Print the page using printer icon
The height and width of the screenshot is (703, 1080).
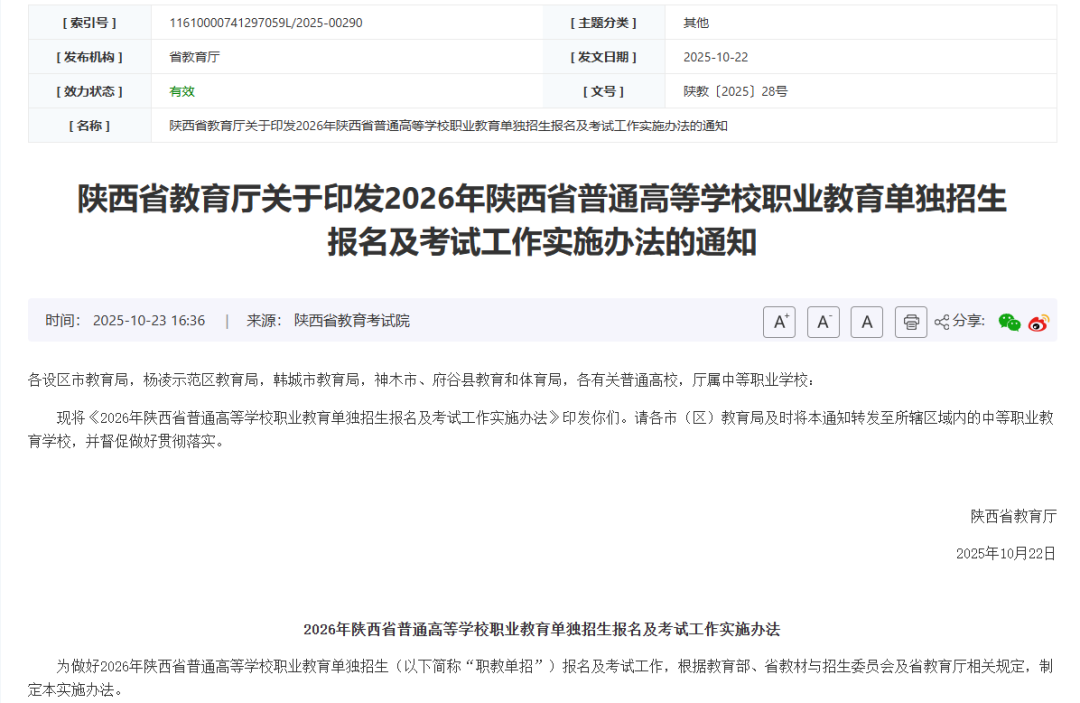[x=911, y=322]
